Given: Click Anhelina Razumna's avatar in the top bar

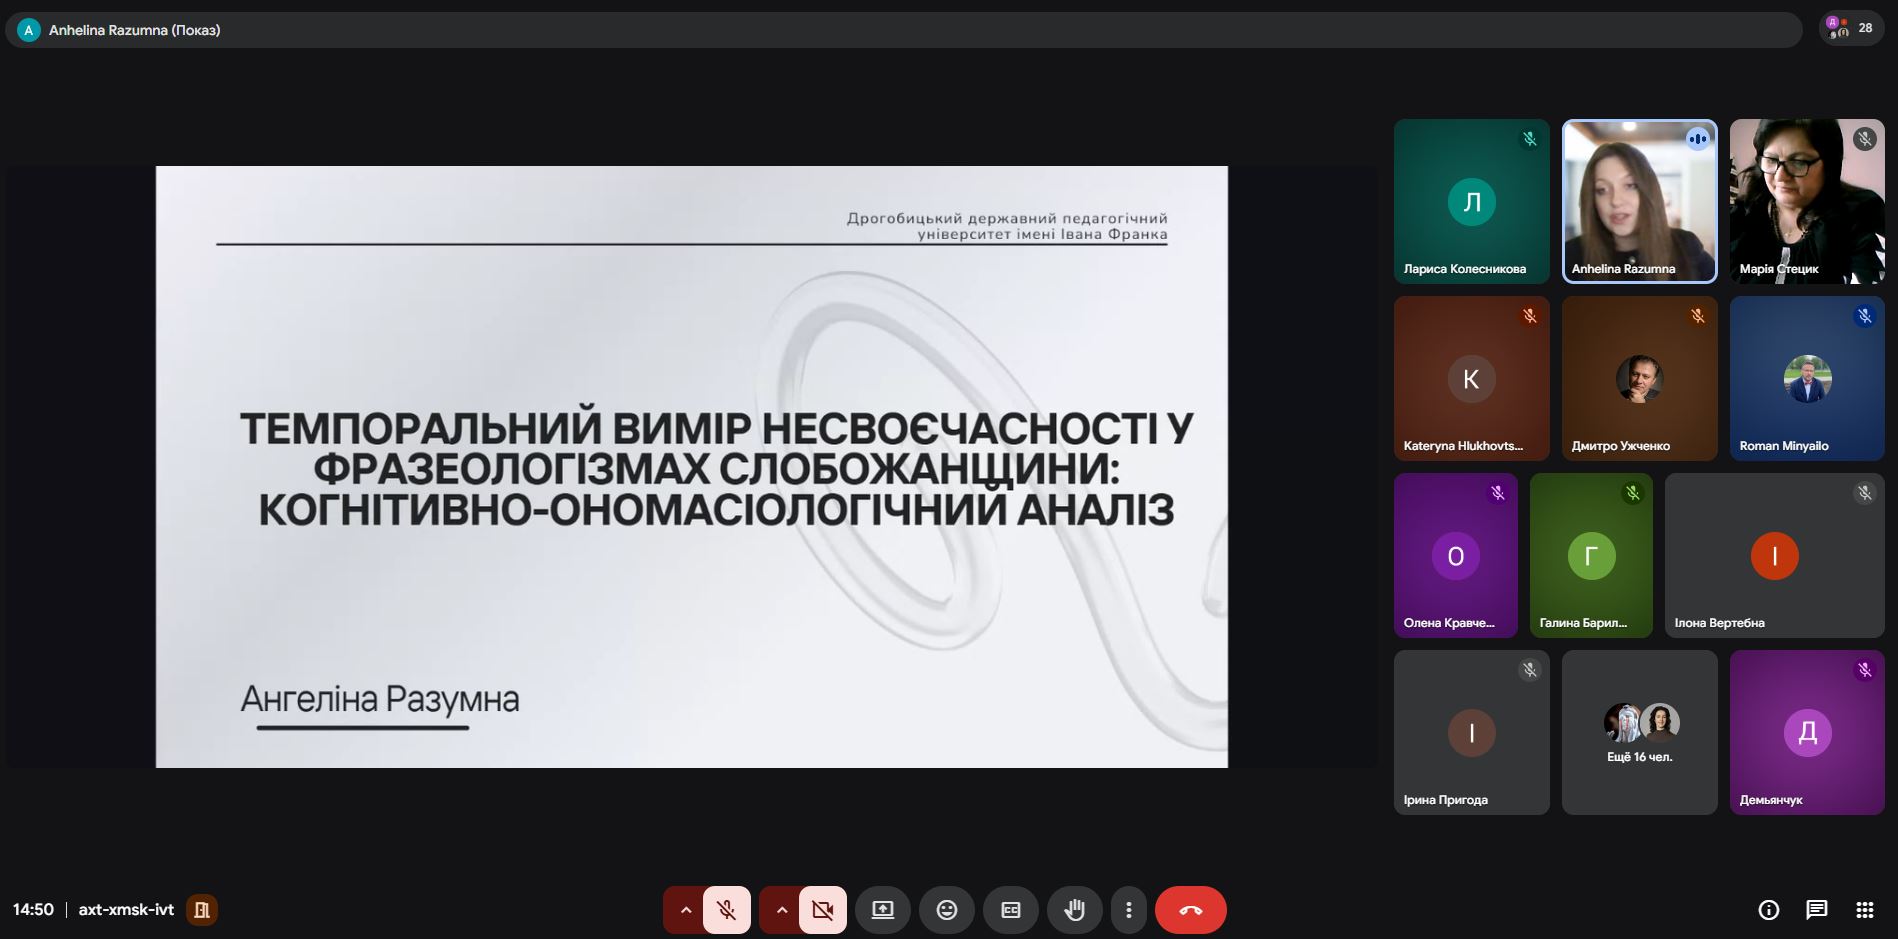Looking at the screenshot, I should click(27, 30).
